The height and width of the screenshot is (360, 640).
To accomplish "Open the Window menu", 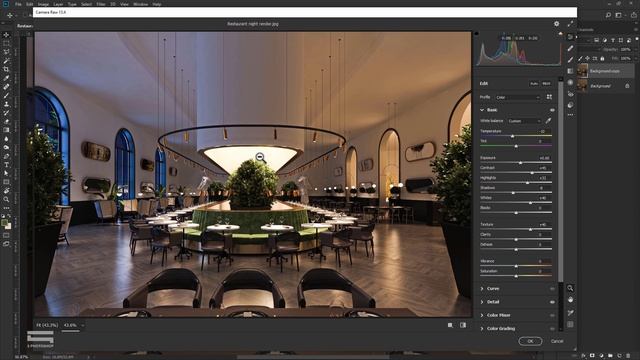I will 140,4.
